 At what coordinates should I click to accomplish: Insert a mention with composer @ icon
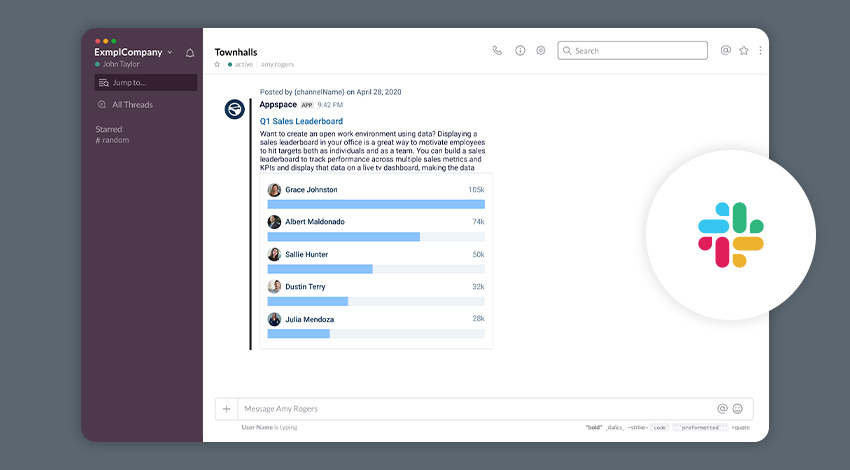coord(722,409)
